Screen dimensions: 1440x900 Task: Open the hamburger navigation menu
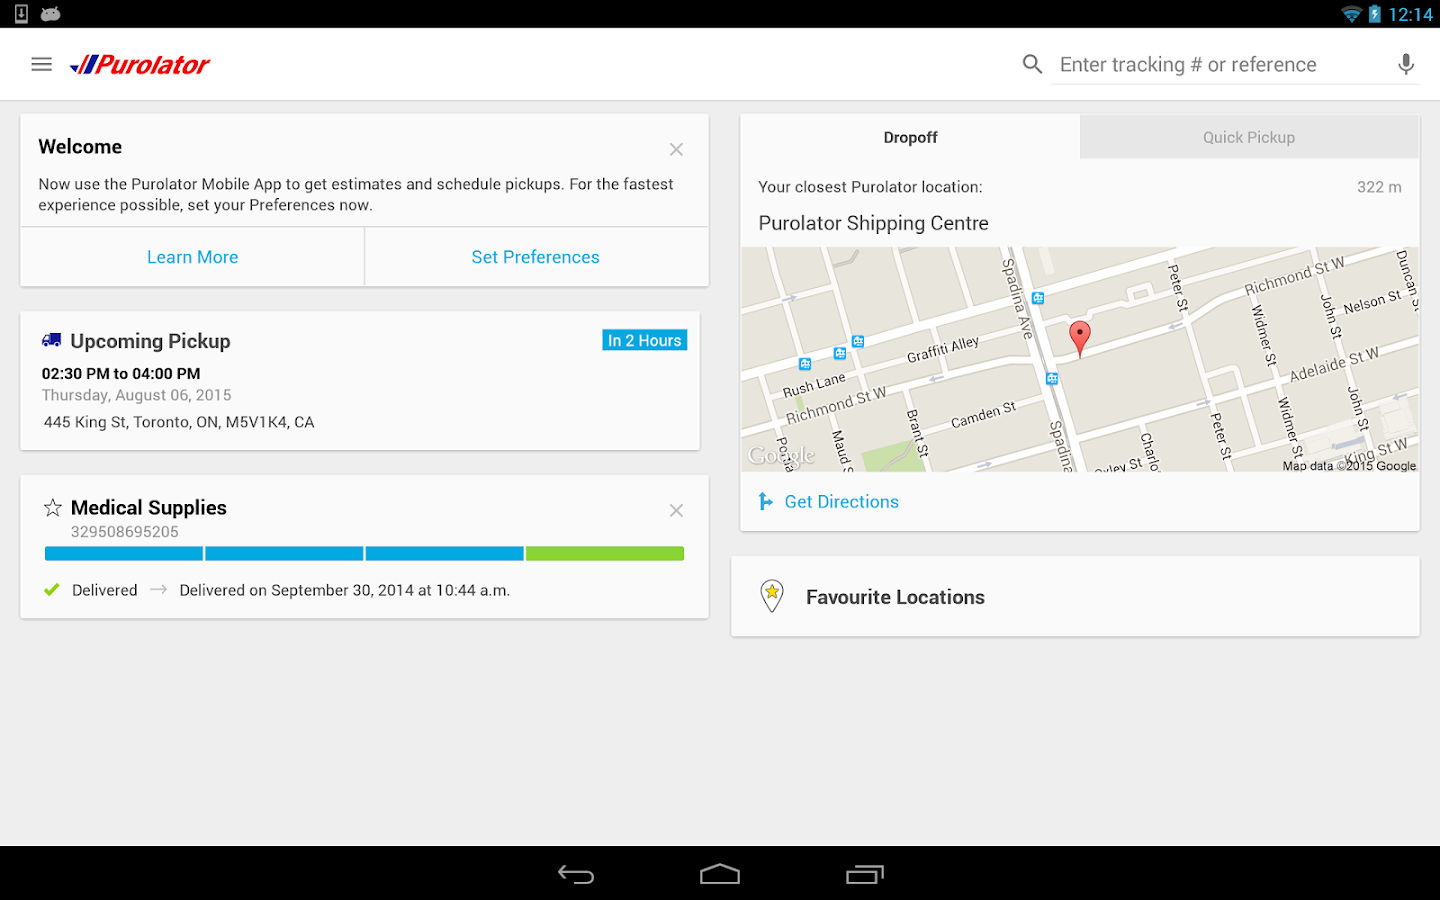click(x=41, y=65)
